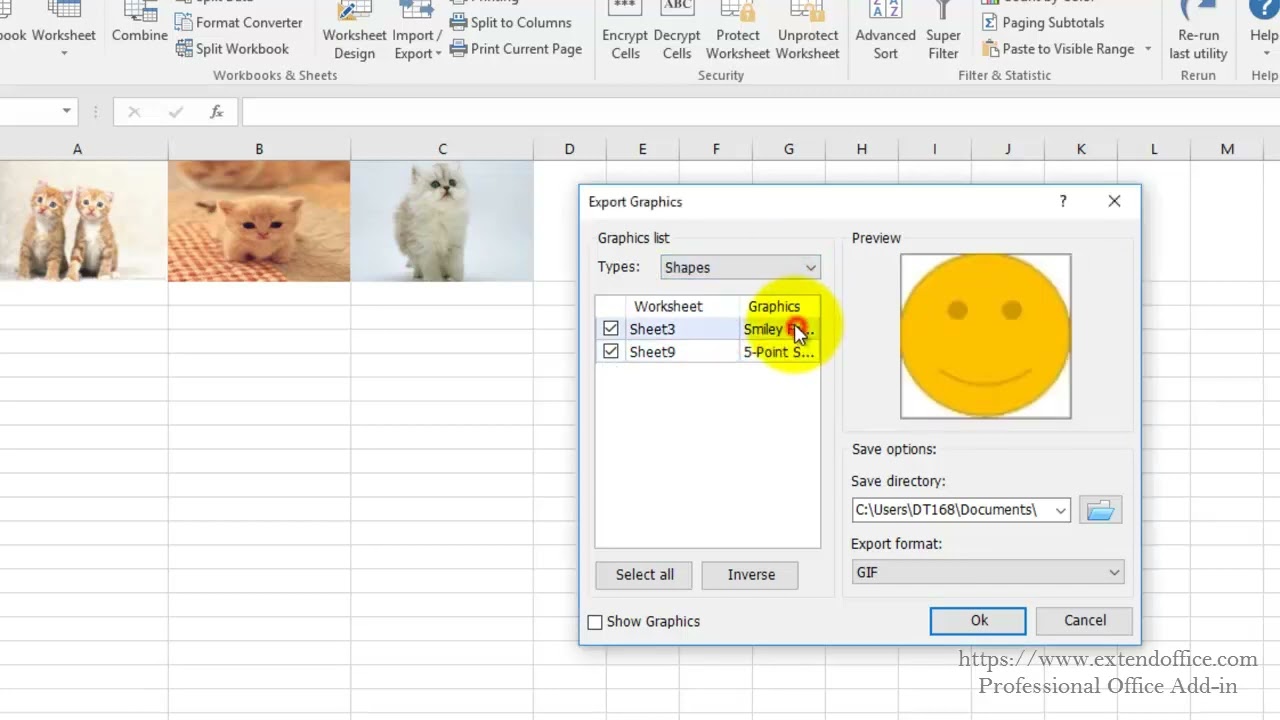Viewport: 1280px width, 720px height.
Task: Click Paste to Visible Range
Action: tap(1058, 48)
